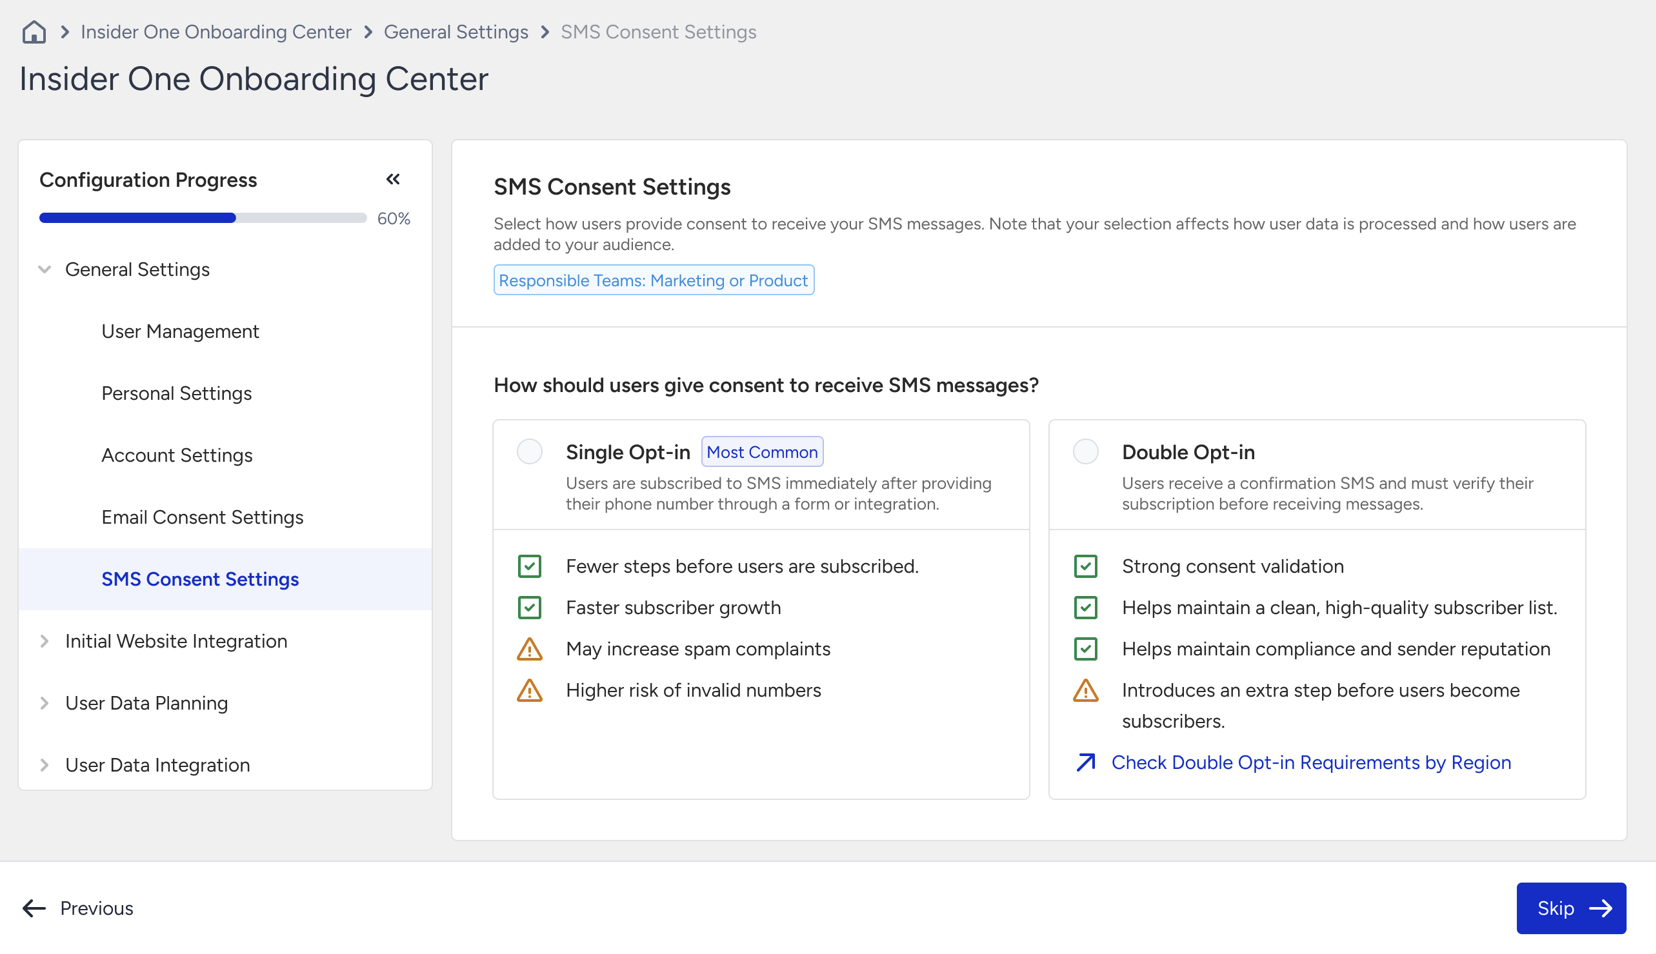Click 'Helps maintain a clean, high-quality subscriber list.'

tap(1339, 607)
